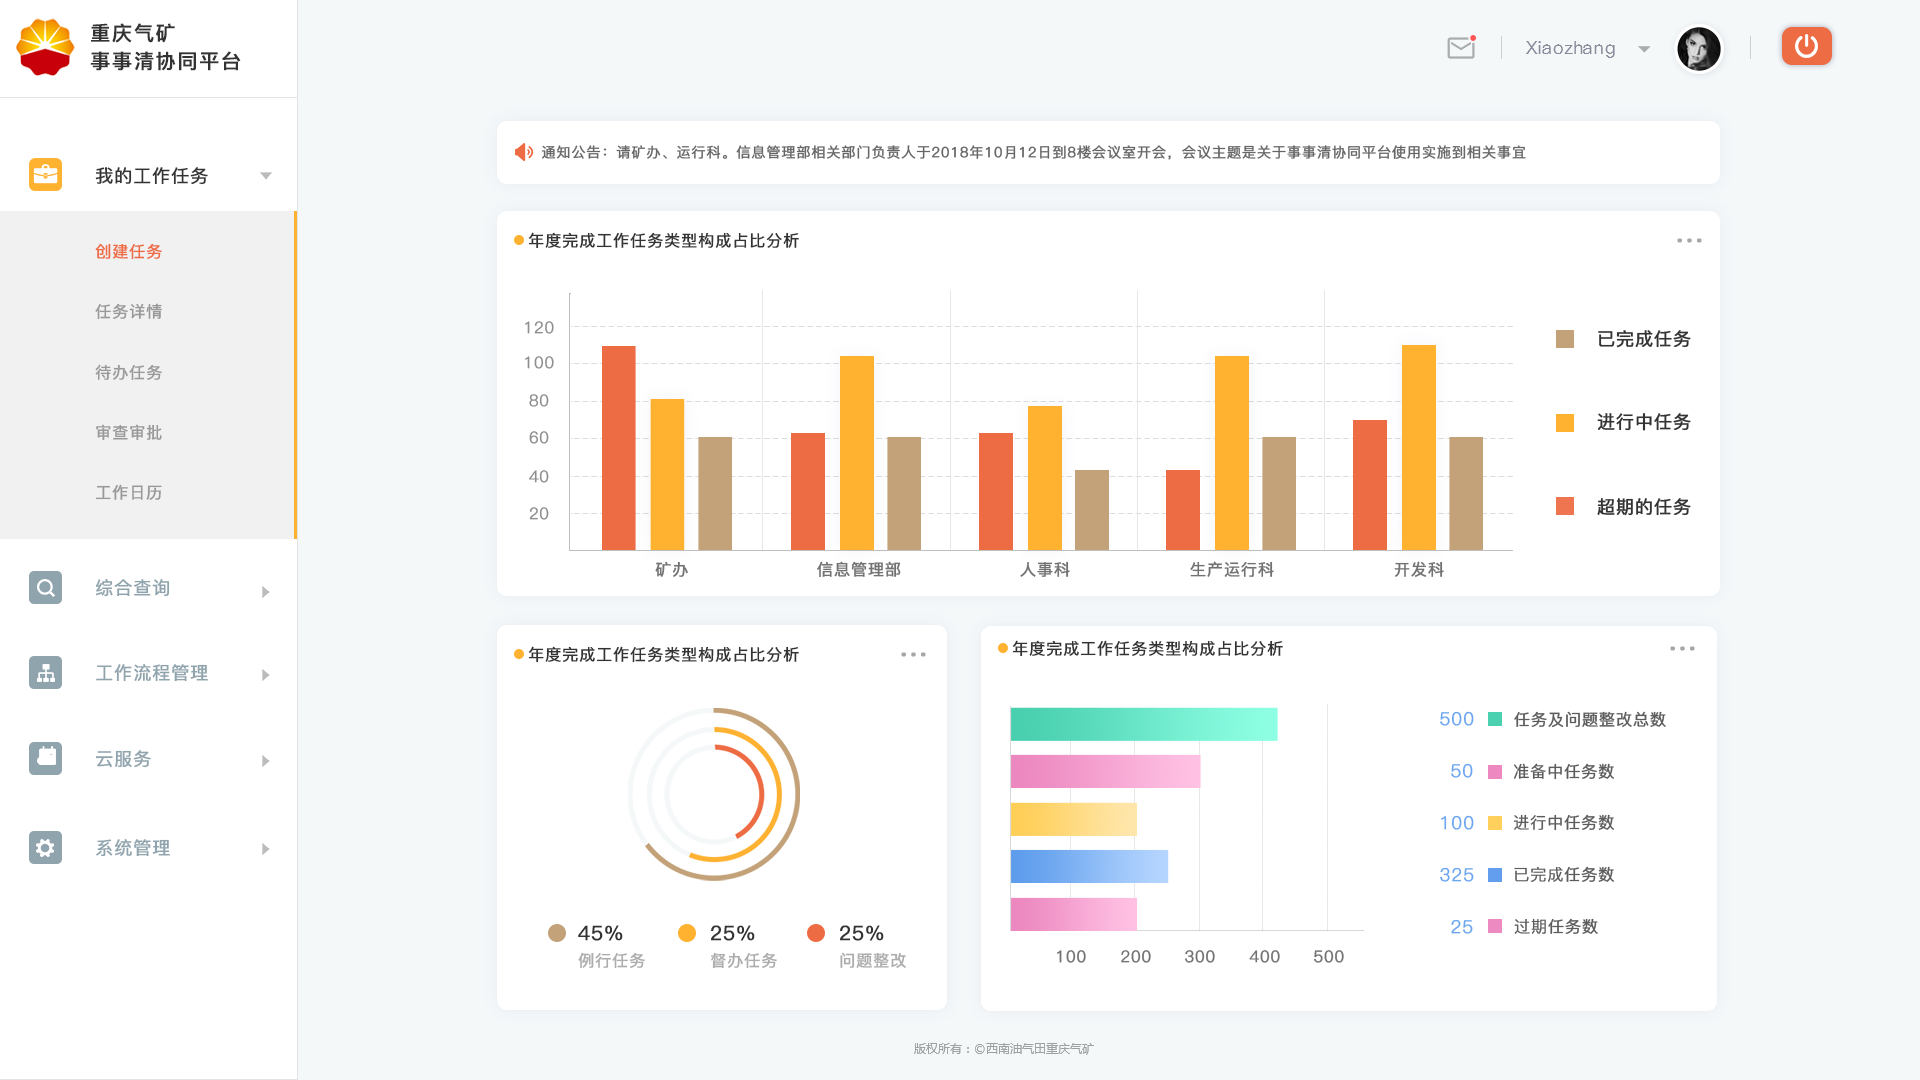Viewport: 1920px width, 1080px height.
Task: Select the 创建任务 menu item
Action: [x=128, y=252]
